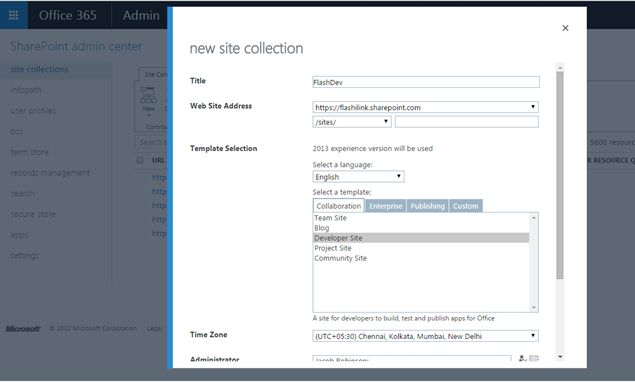635x382 pixels.
Task: Open term store in left navigation
Action: tap(29, 152)
